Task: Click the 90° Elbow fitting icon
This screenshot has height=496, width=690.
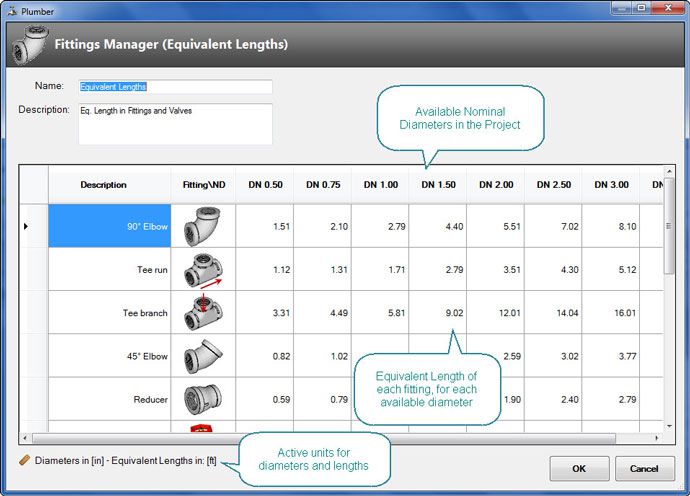Action: pos(204,227)
